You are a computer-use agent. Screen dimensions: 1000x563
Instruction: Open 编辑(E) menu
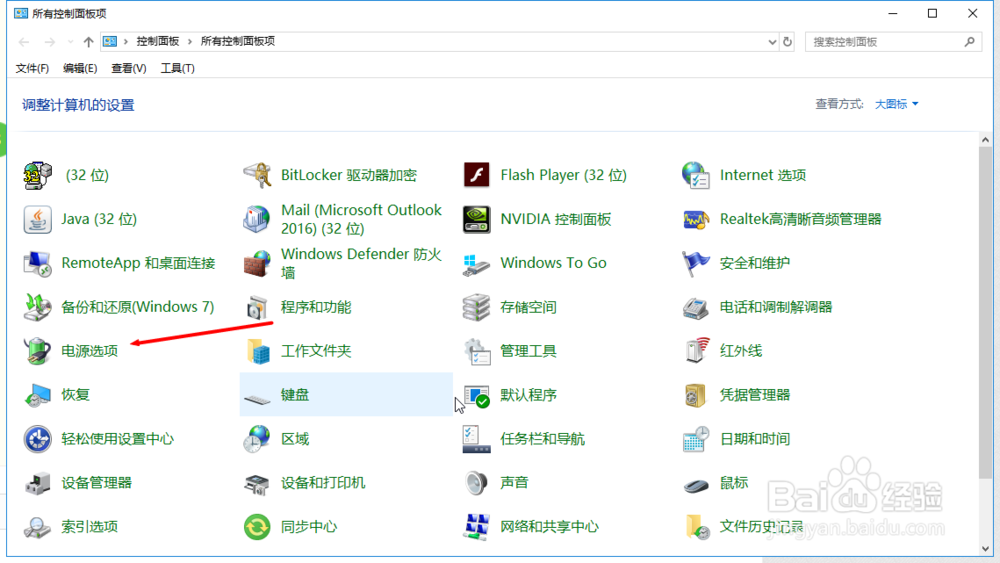(80, 68)
